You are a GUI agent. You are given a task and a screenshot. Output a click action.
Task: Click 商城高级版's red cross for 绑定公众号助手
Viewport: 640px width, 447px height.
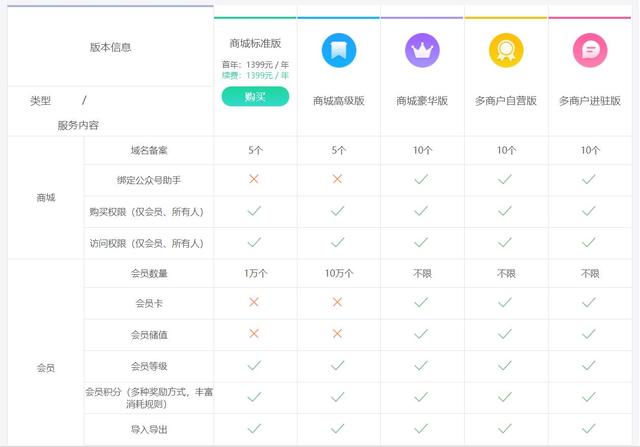pyautogui.click(x=337, y=179)
